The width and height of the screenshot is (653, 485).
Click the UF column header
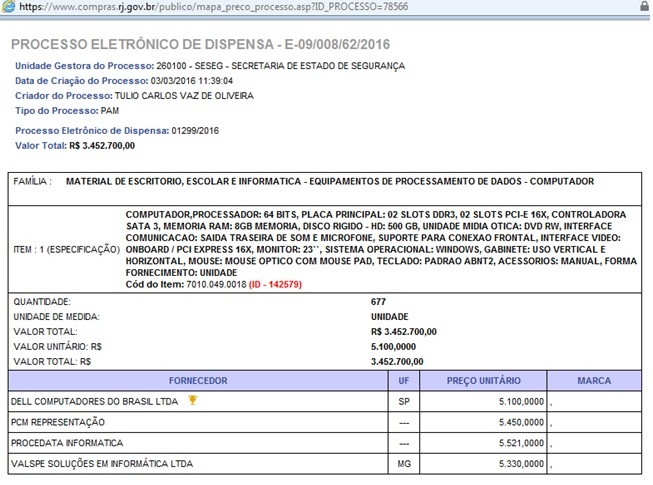tap(402, 381)
